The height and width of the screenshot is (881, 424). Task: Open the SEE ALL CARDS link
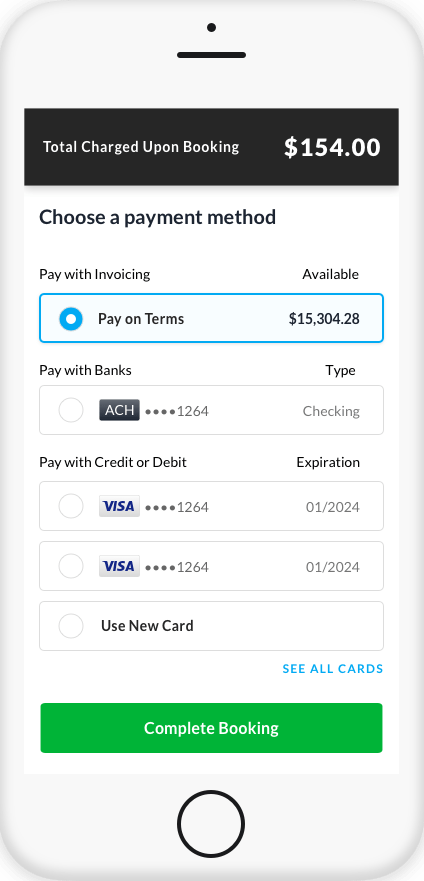[332, 669]
